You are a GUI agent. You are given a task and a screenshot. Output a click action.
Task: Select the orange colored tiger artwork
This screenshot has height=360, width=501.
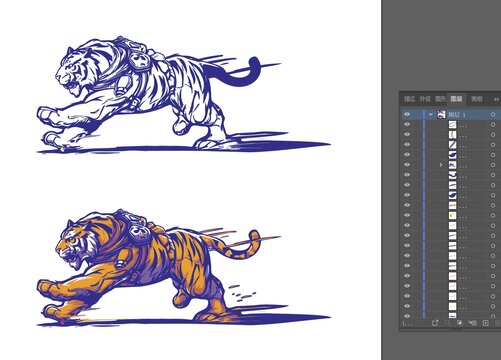coord(183,268)
